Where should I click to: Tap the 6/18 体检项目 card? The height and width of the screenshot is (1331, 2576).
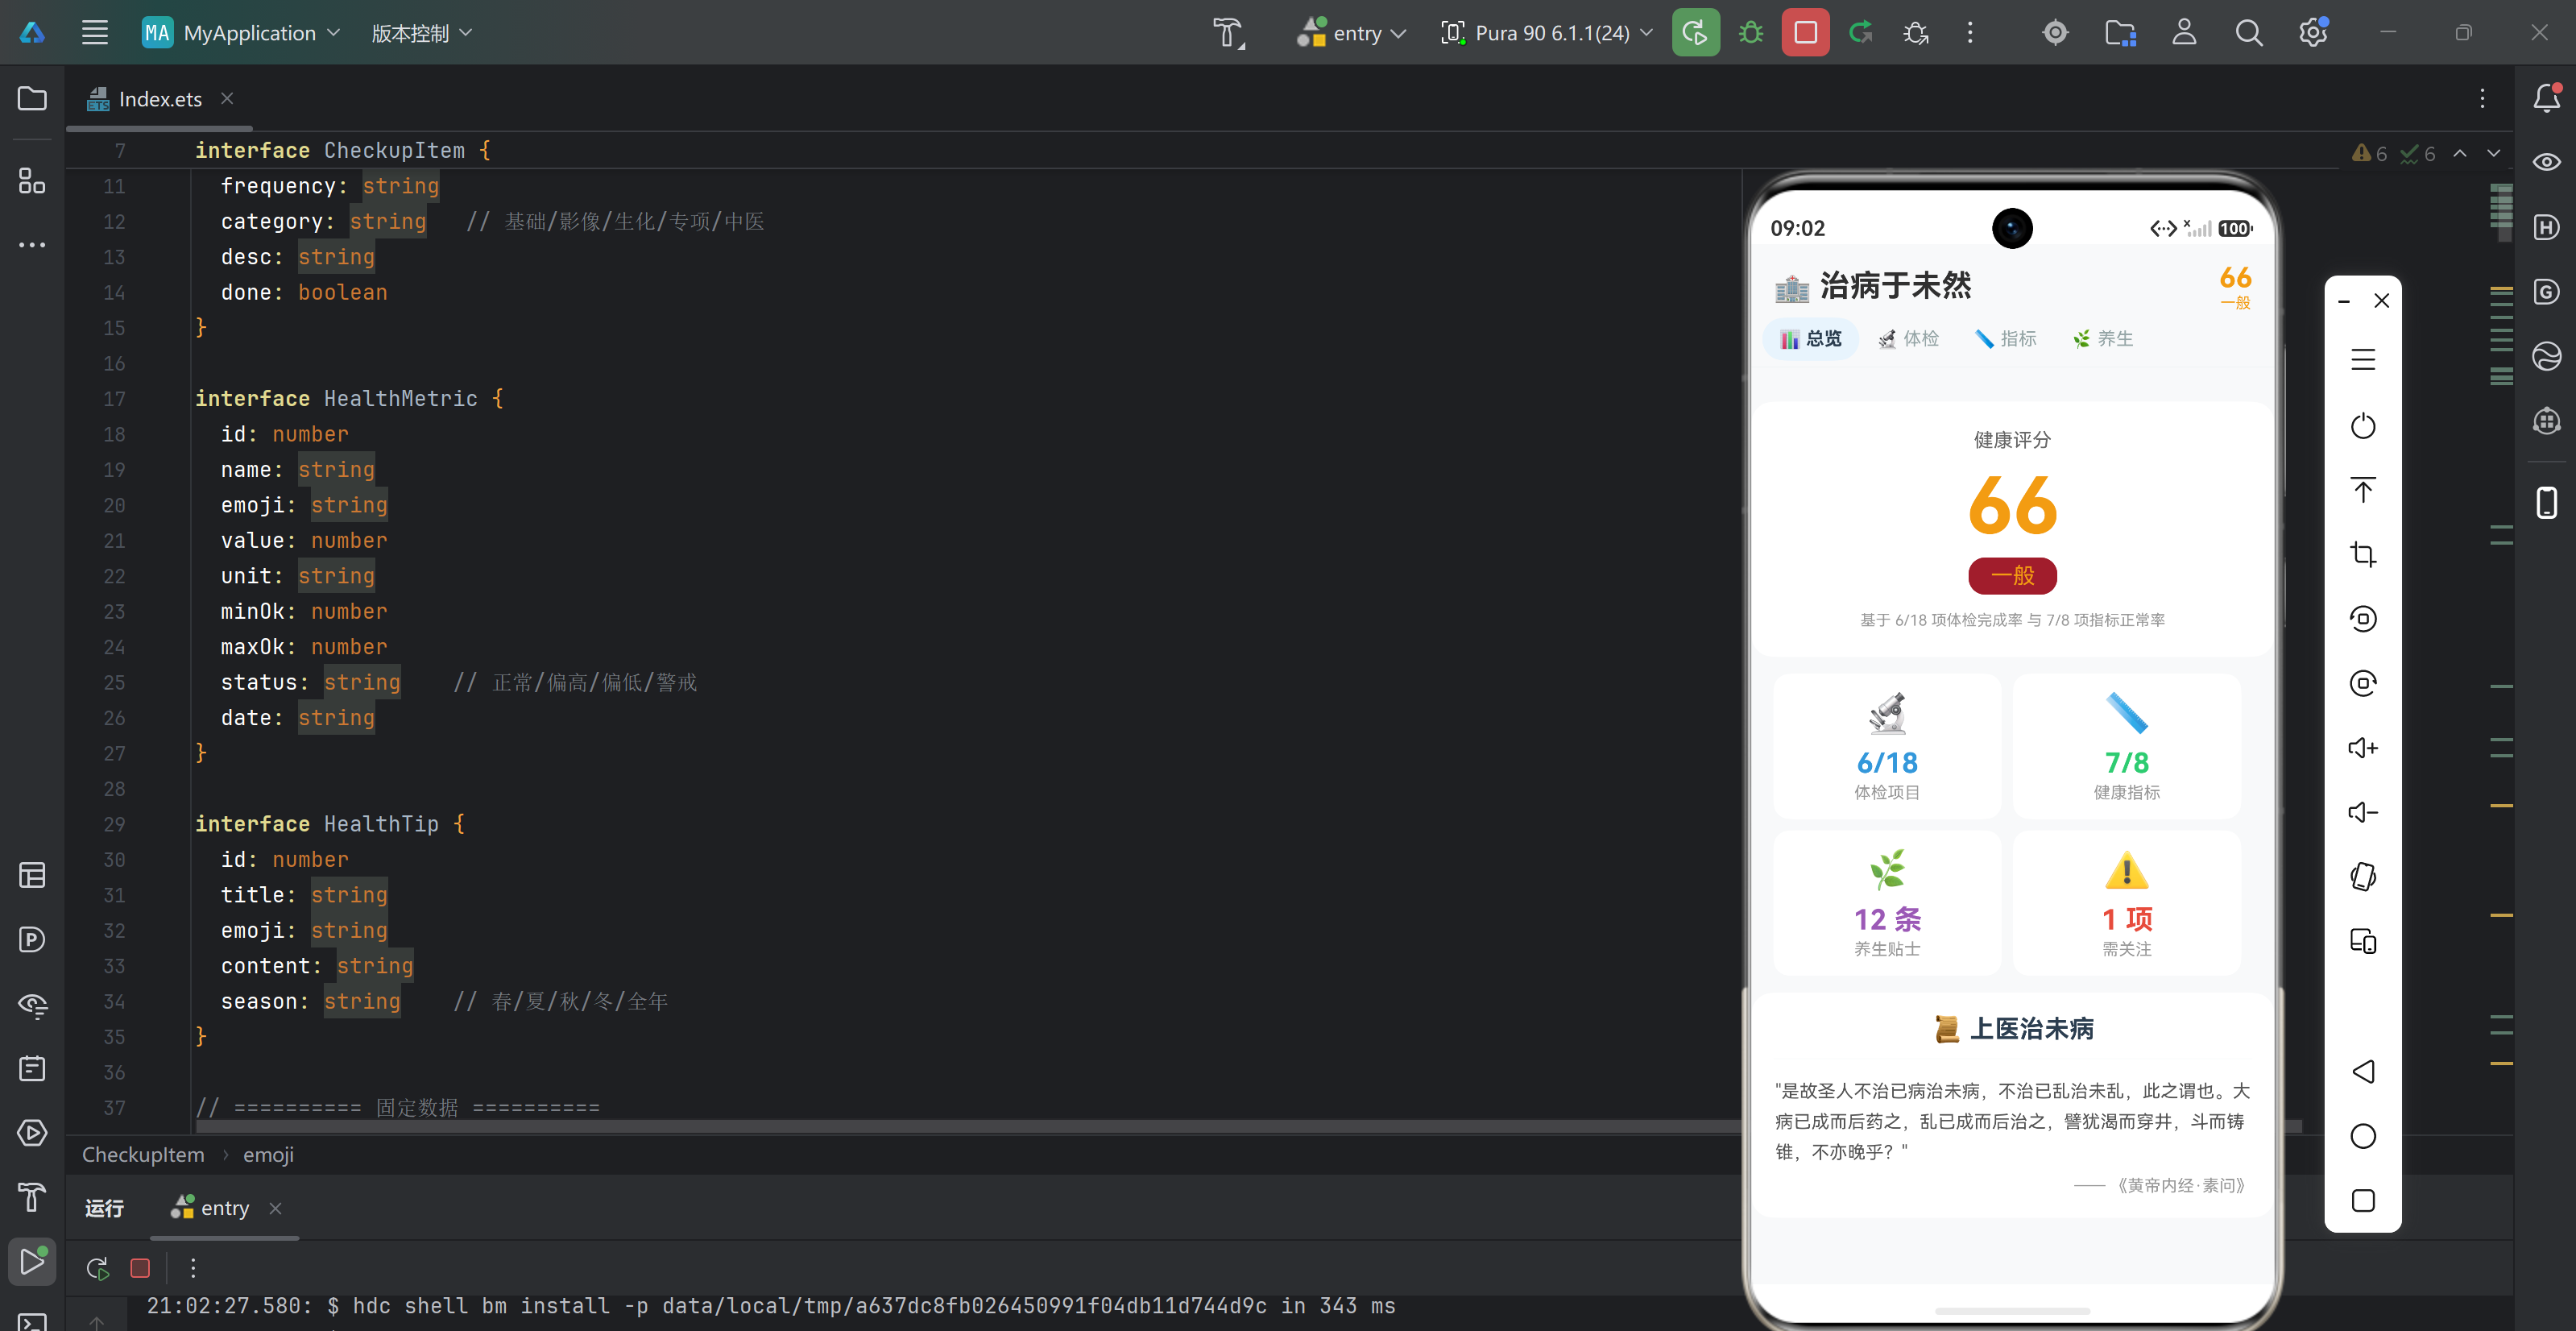[1886, 746]
